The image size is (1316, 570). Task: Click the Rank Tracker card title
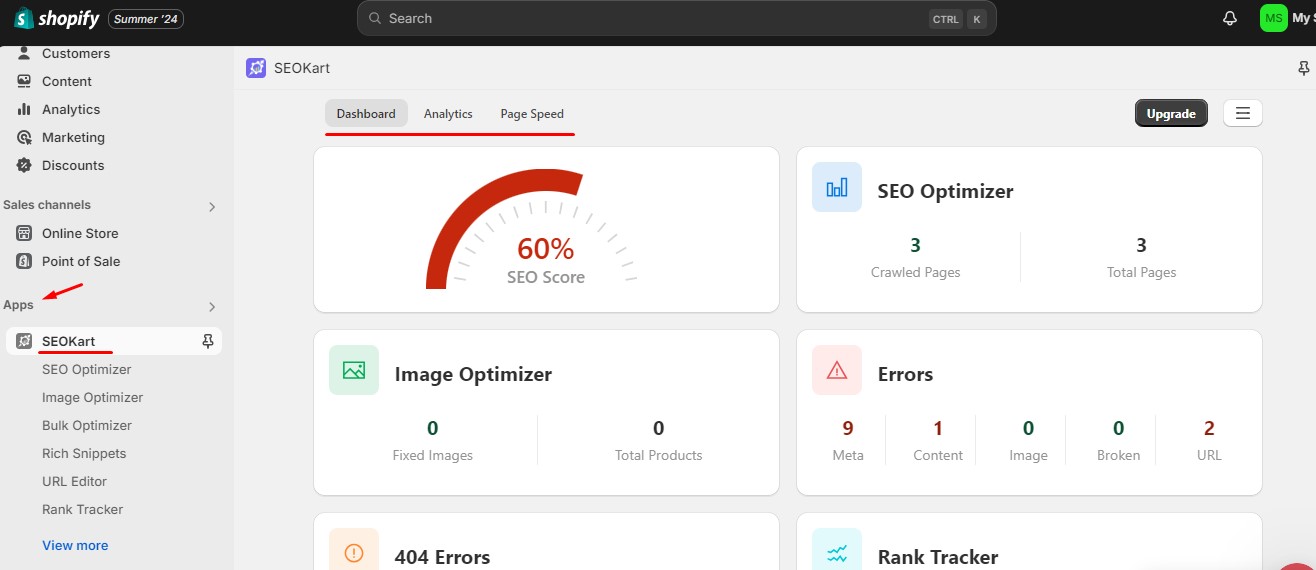[938, 557]
